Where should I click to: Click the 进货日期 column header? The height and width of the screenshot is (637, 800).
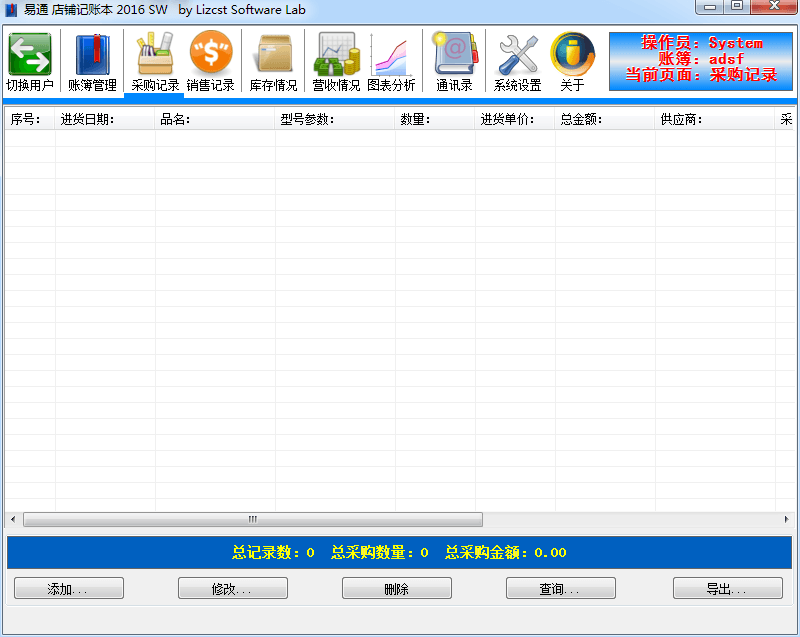105,120
